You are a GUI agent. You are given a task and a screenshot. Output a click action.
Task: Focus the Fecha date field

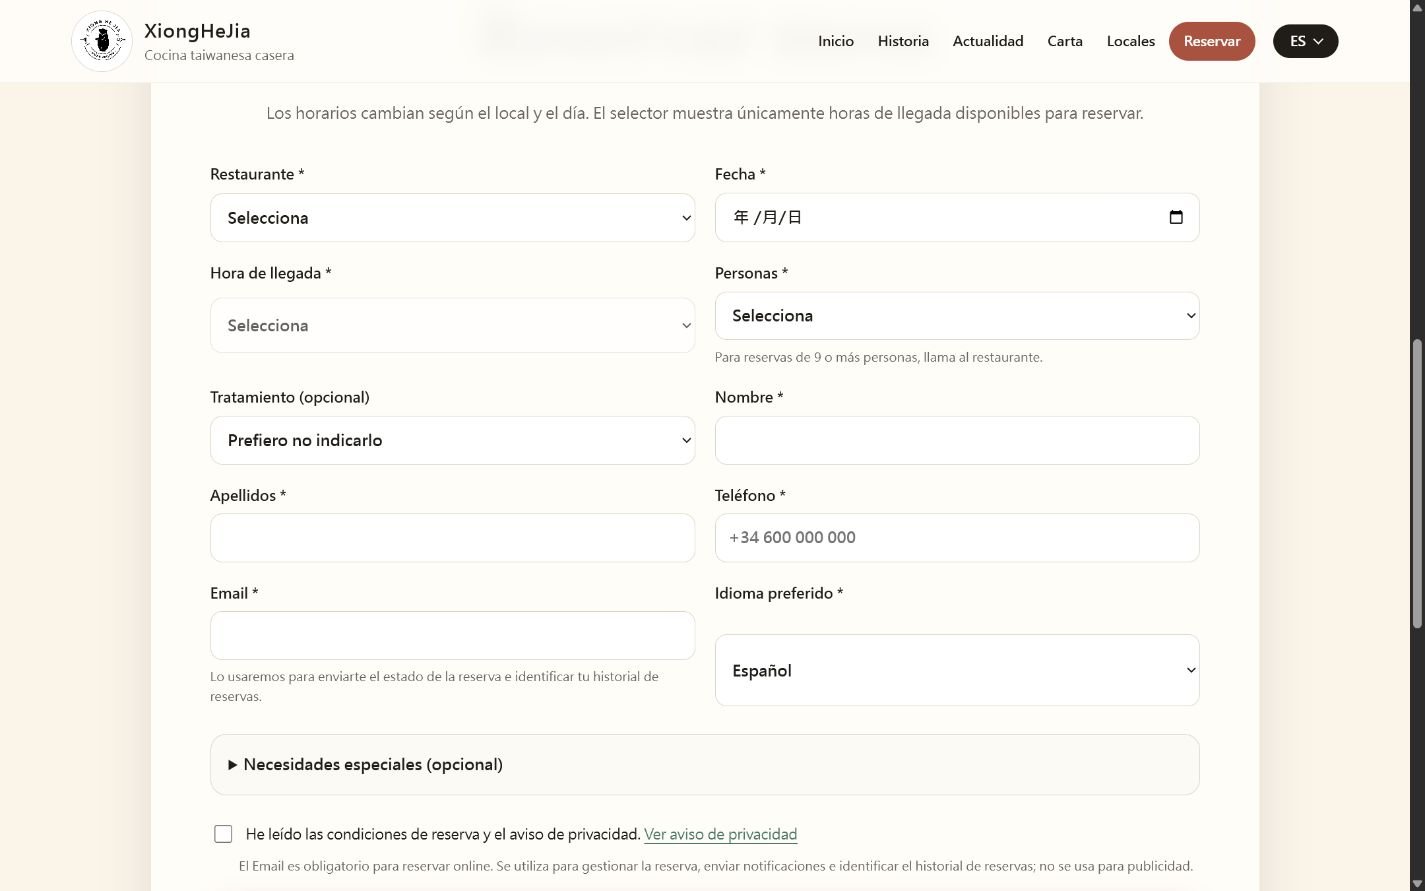point(957,218)
